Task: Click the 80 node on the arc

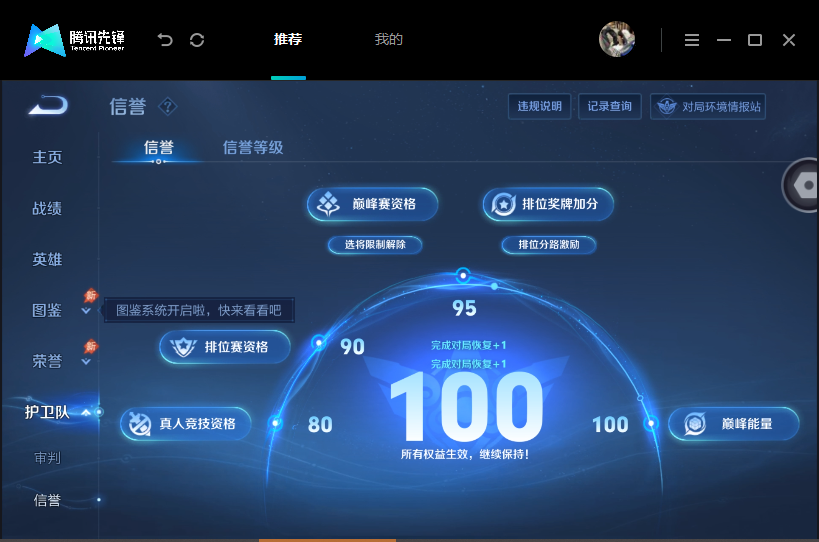Action: (x=276, y=422)
